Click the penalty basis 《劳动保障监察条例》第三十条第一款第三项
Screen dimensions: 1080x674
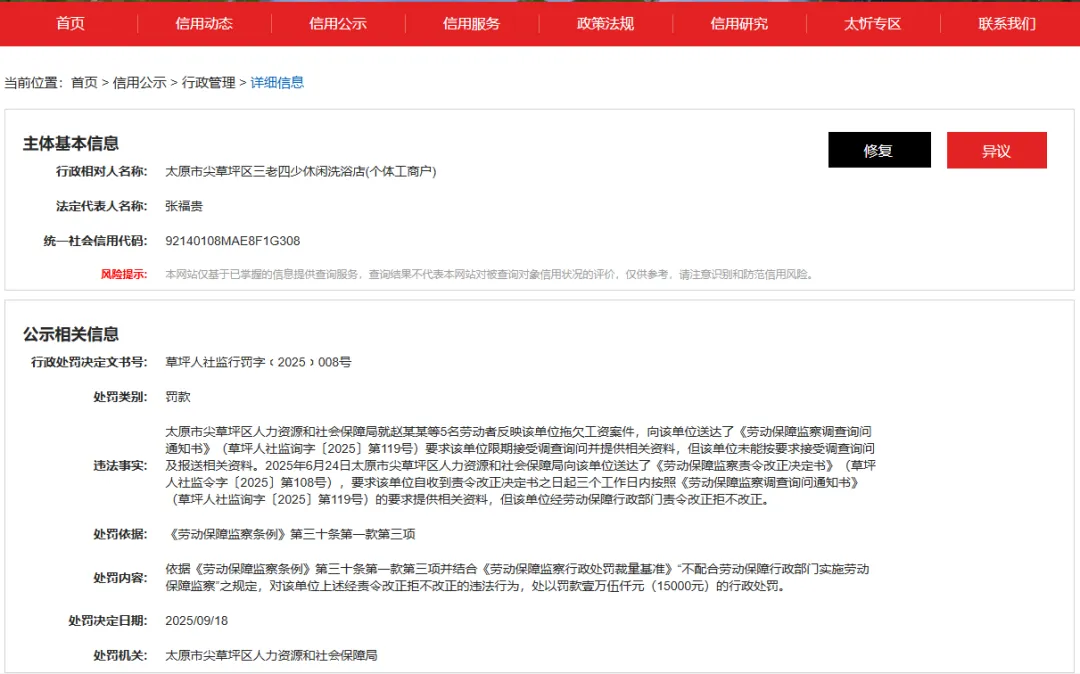coord(290,534)
